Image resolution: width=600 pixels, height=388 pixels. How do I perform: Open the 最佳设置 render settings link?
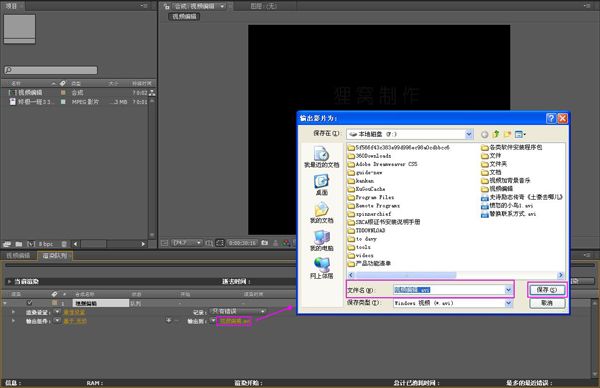click(x=74, y=312)
